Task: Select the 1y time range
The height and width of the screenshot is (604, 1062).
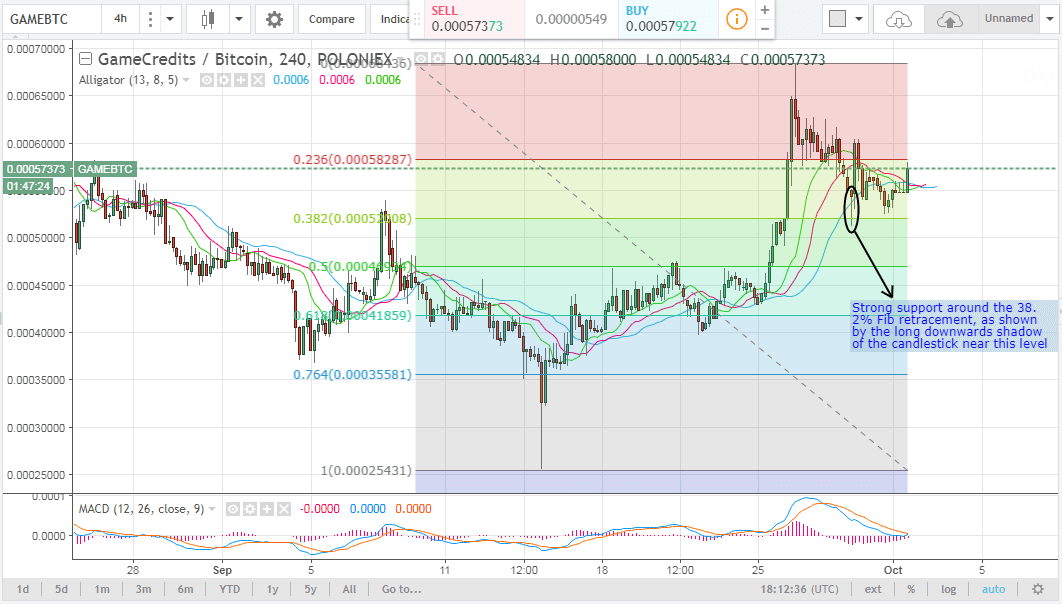Action: coord(272,589)
